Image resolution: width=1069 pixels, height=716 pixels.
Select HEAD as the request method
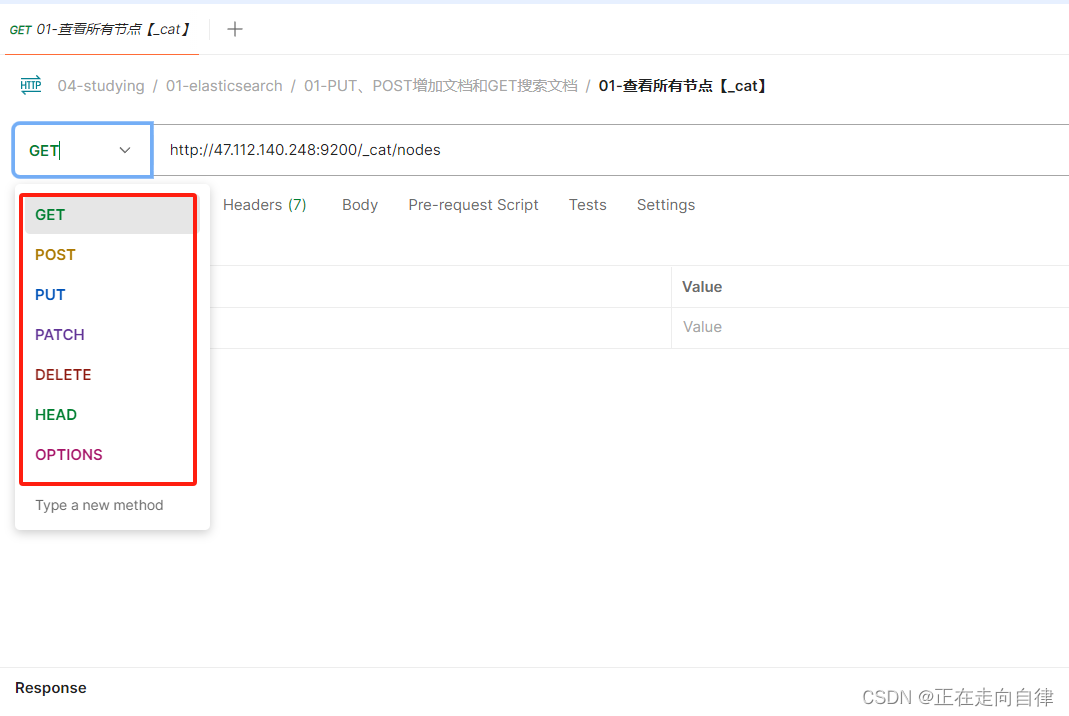[x=56, y=414]
